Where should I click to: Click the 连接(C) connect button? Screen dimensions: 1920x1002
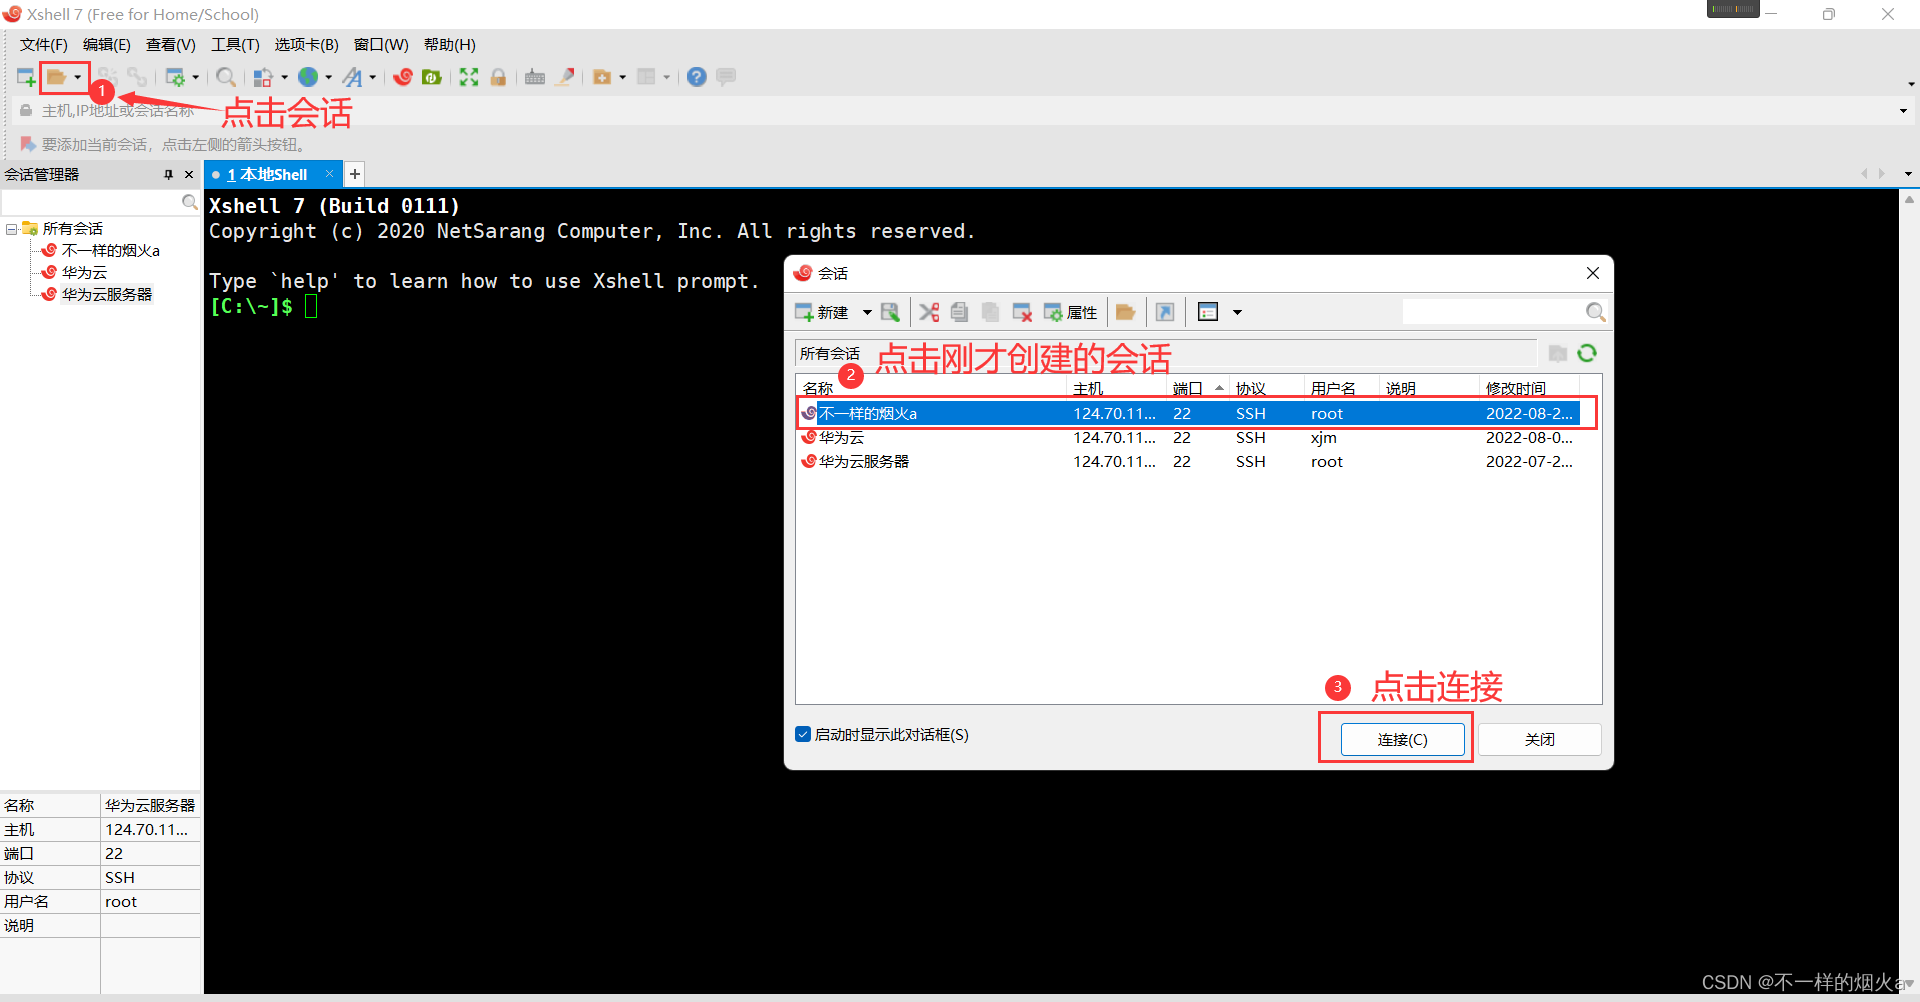click(x=1402, y=740)
